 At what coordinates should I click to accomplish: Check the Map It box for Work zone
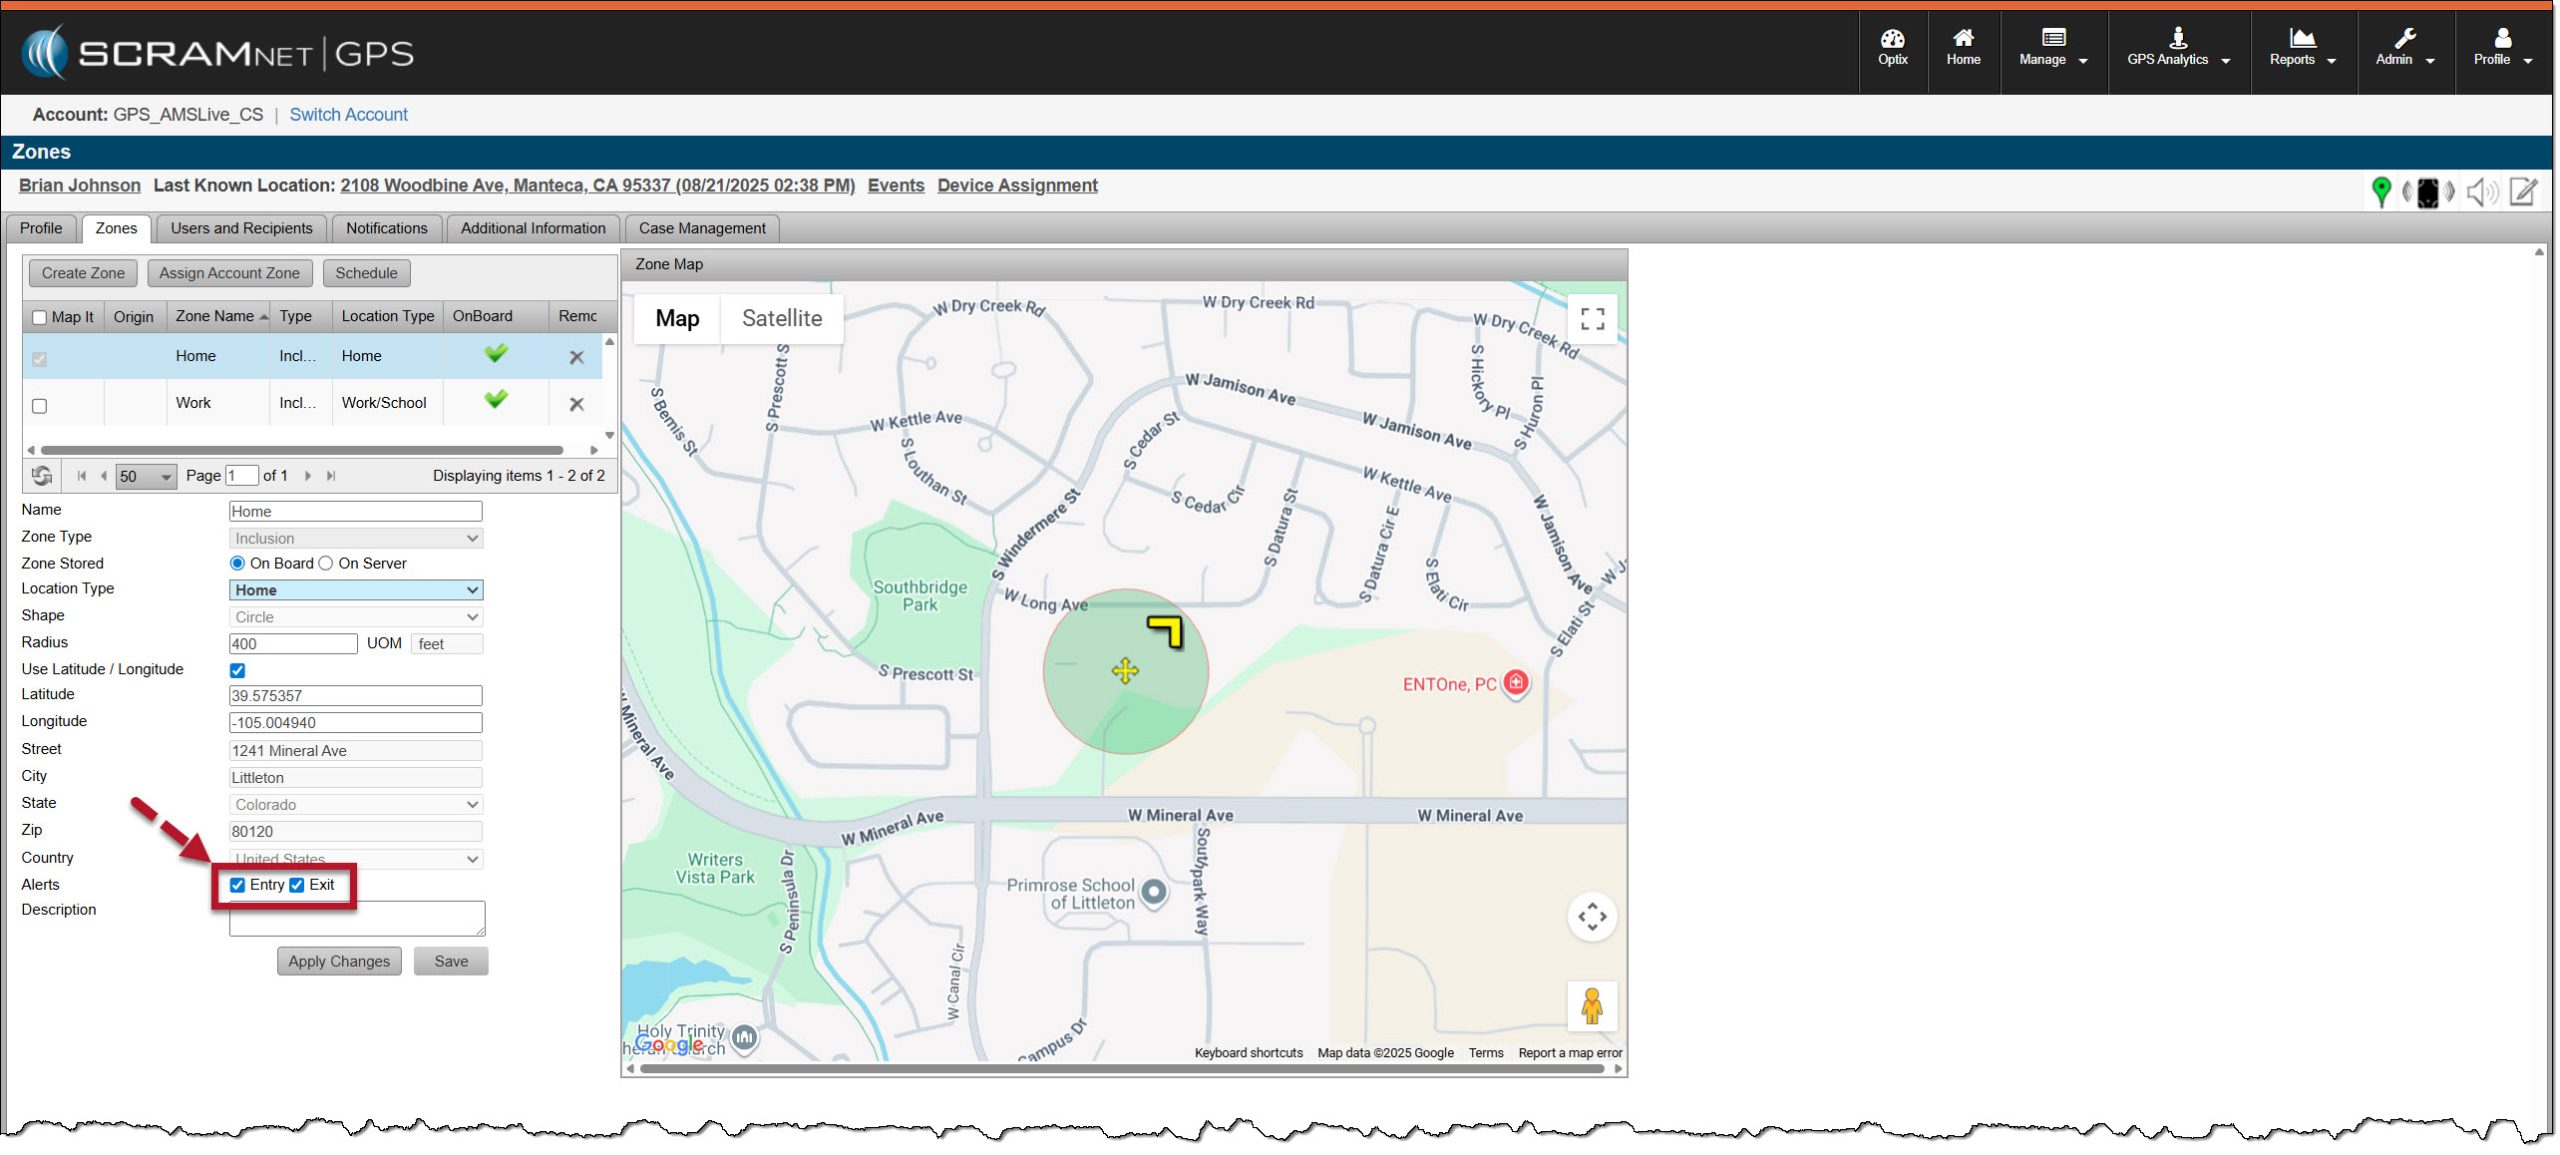click(40, 406)
